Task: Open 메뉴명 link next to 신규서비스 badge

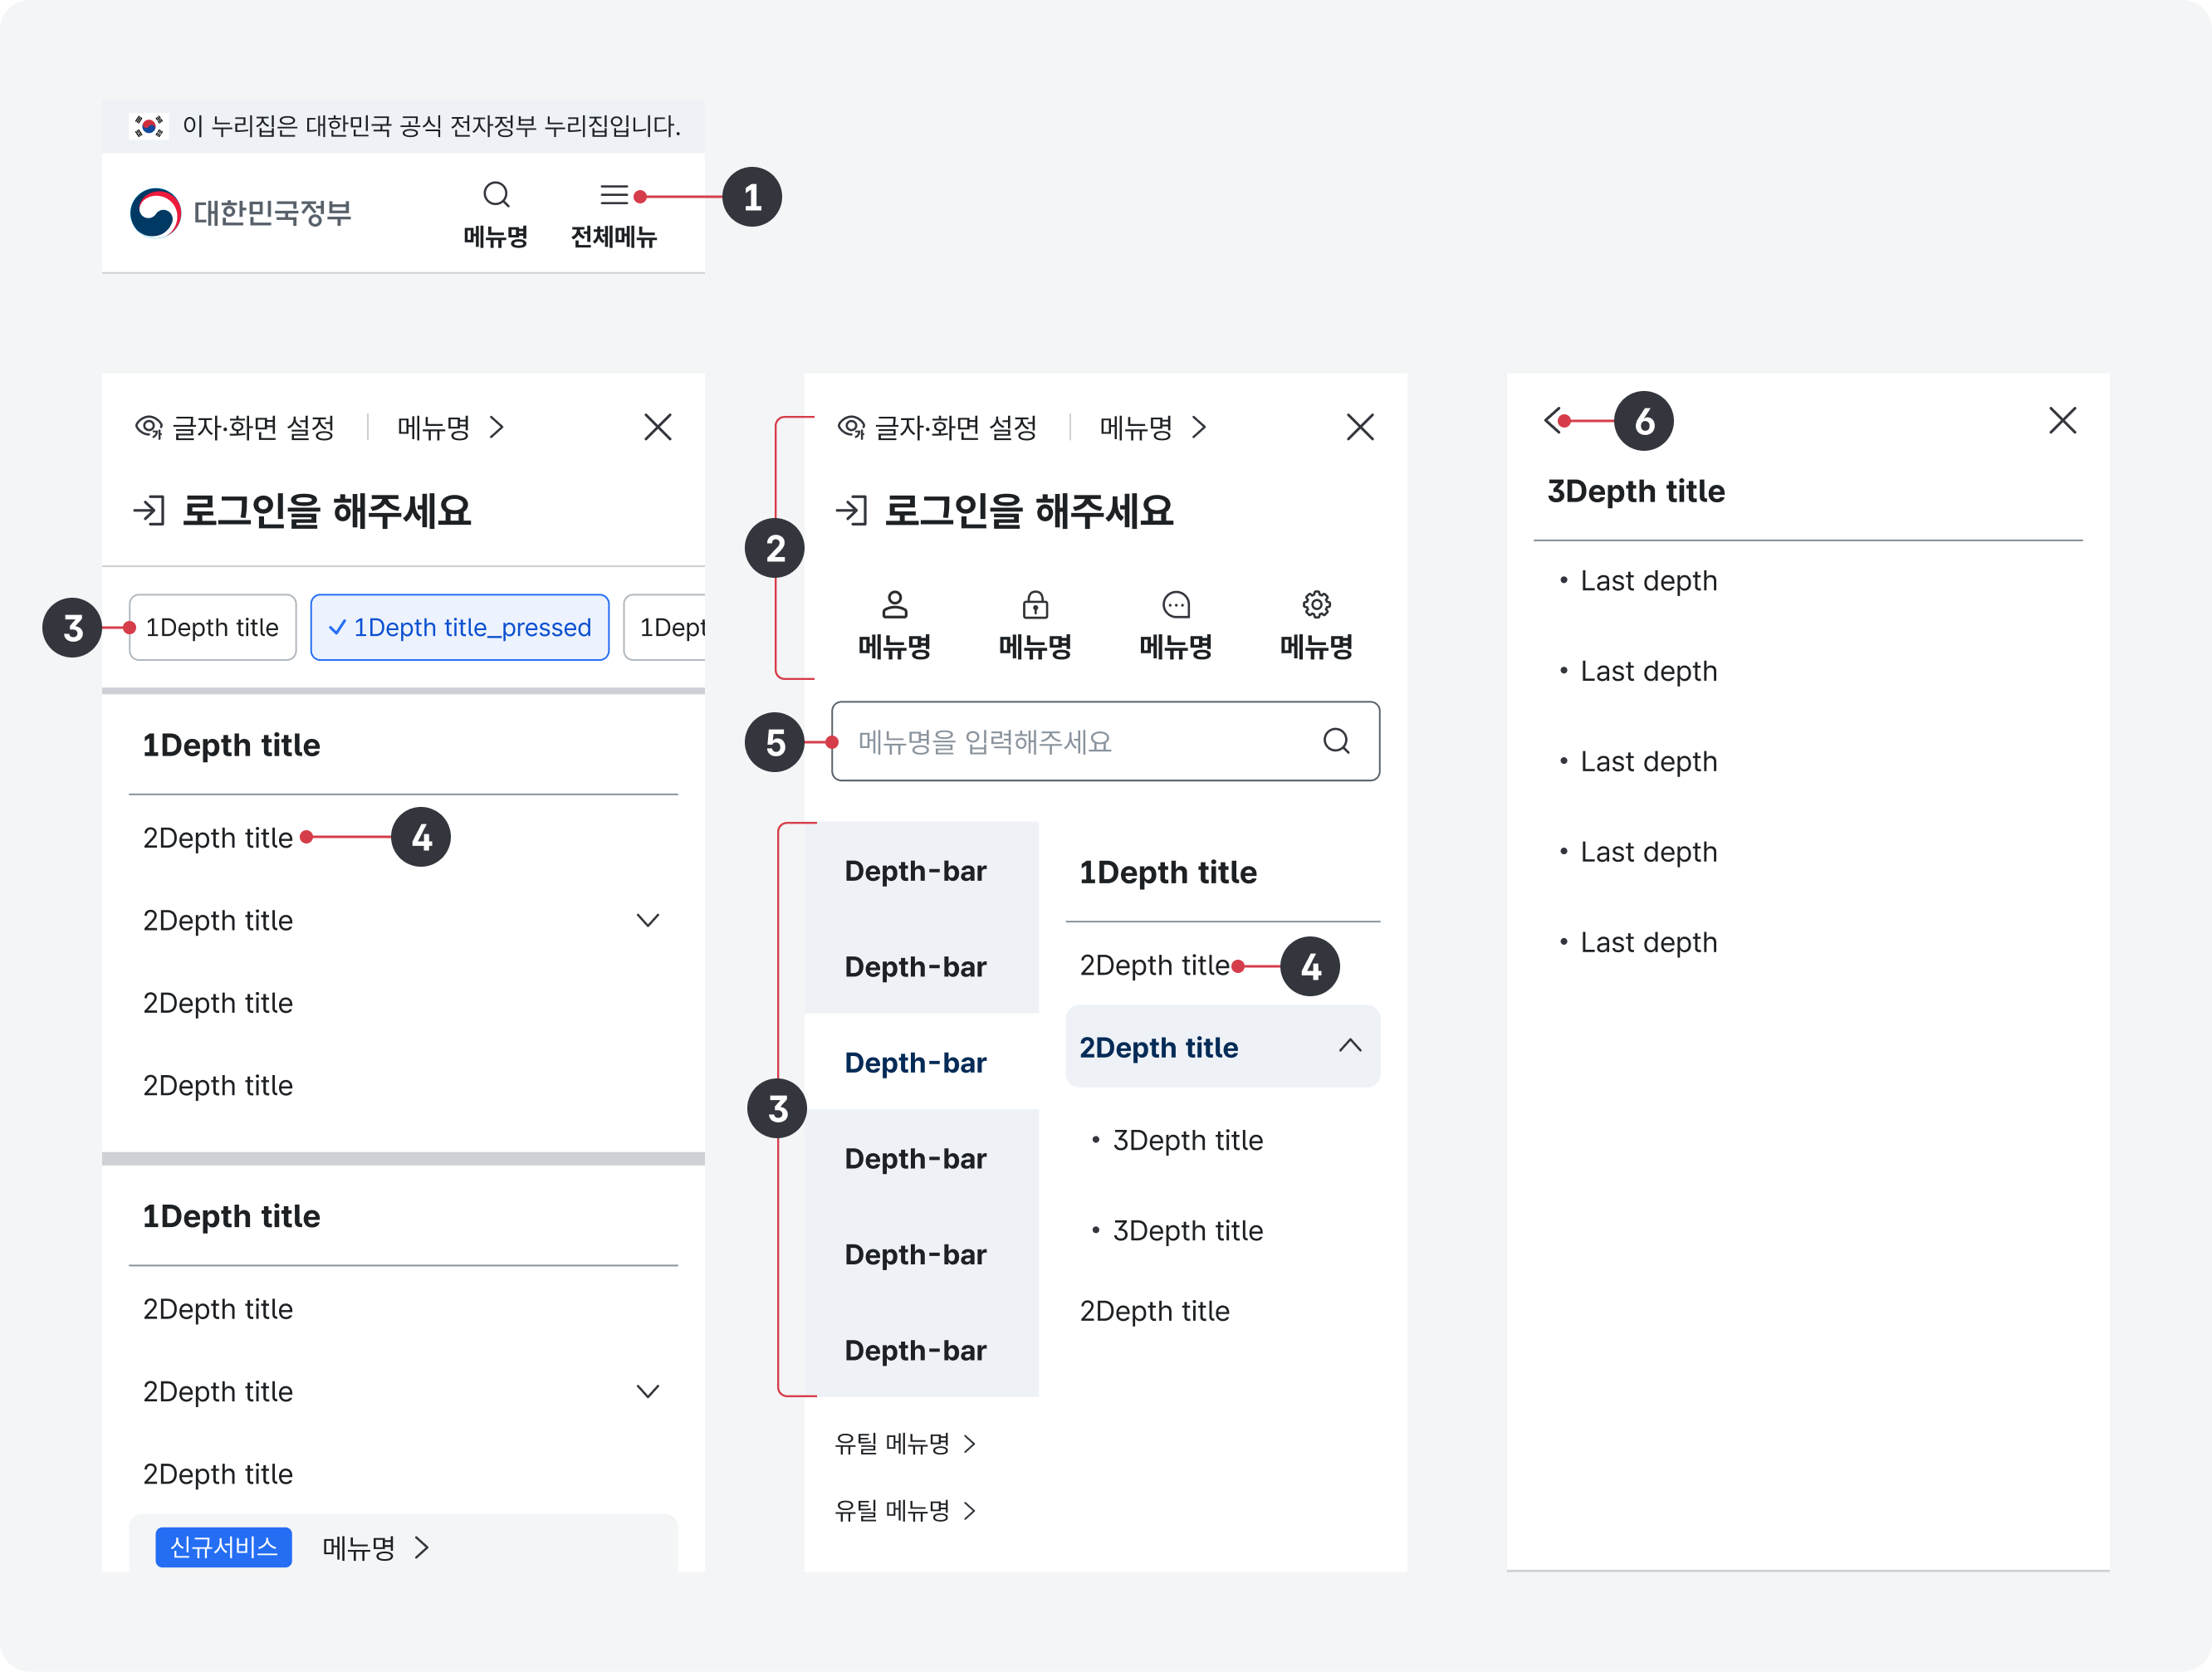Action: [x=359, y=1548]
